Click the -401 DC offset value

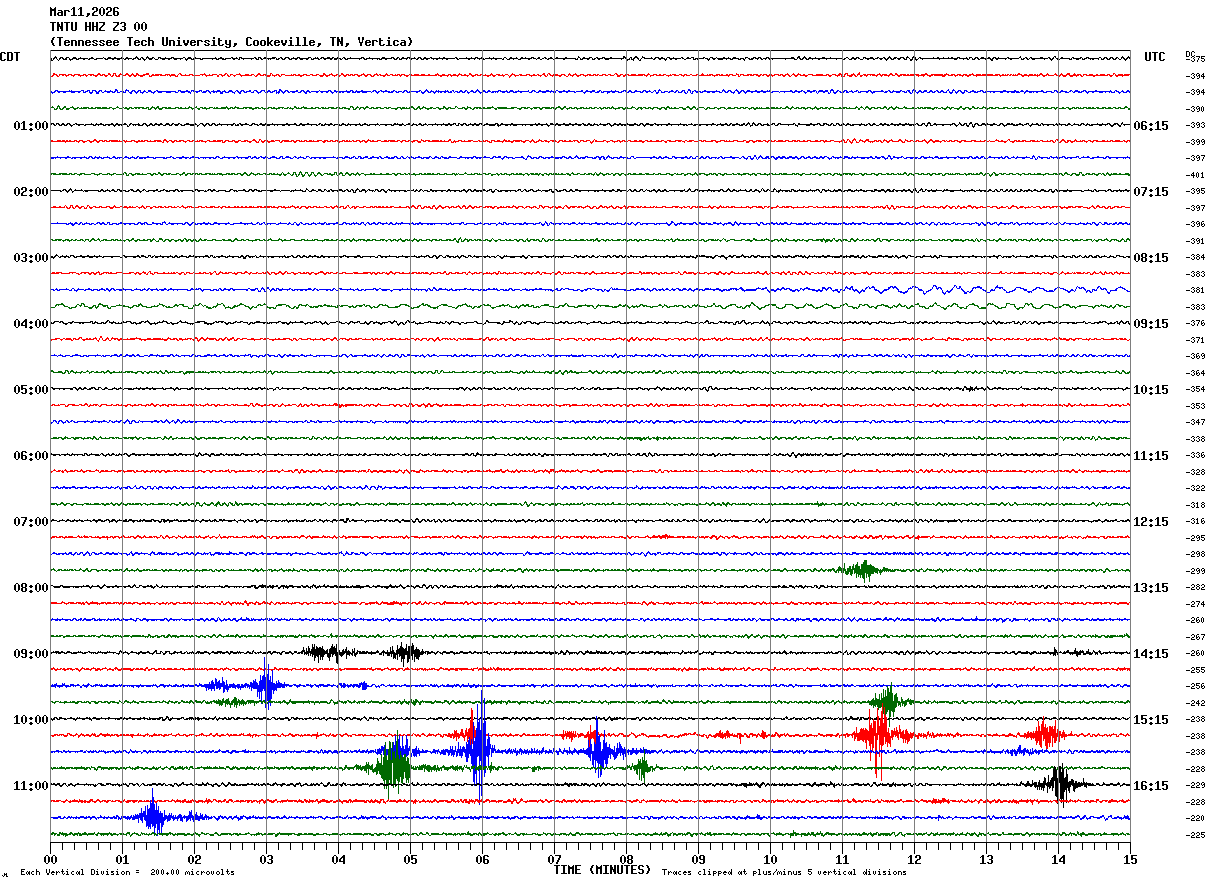click(x=1195, y=175)
